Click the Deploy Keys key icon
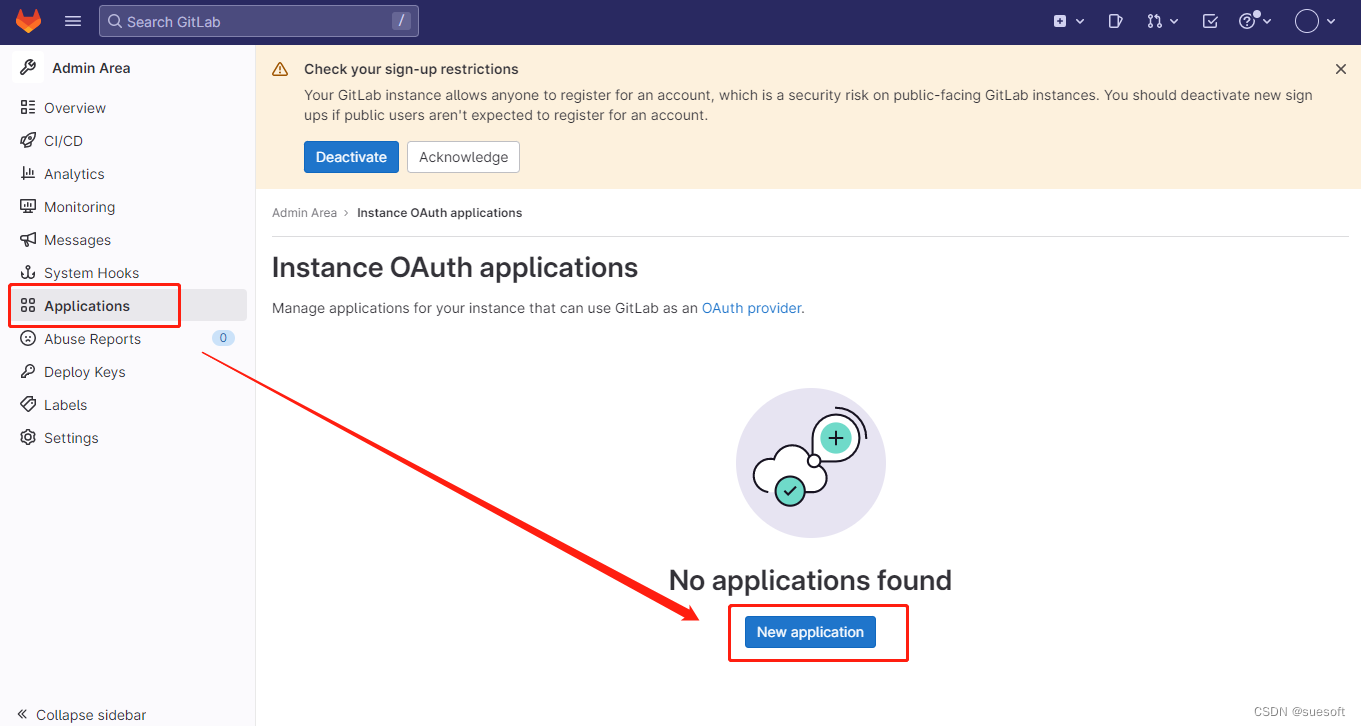This screenshot has width=1361, height=726. pos(28,372)
